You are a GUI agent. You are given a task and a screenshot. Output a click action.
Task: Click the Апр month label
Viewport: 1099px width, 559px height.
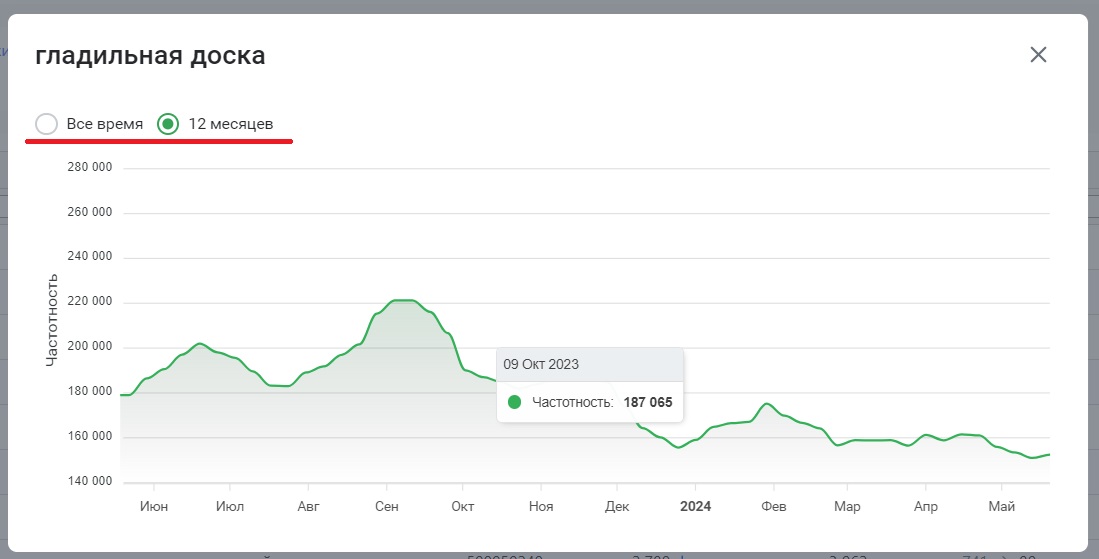pyautogui.click(x=926, y=507)
